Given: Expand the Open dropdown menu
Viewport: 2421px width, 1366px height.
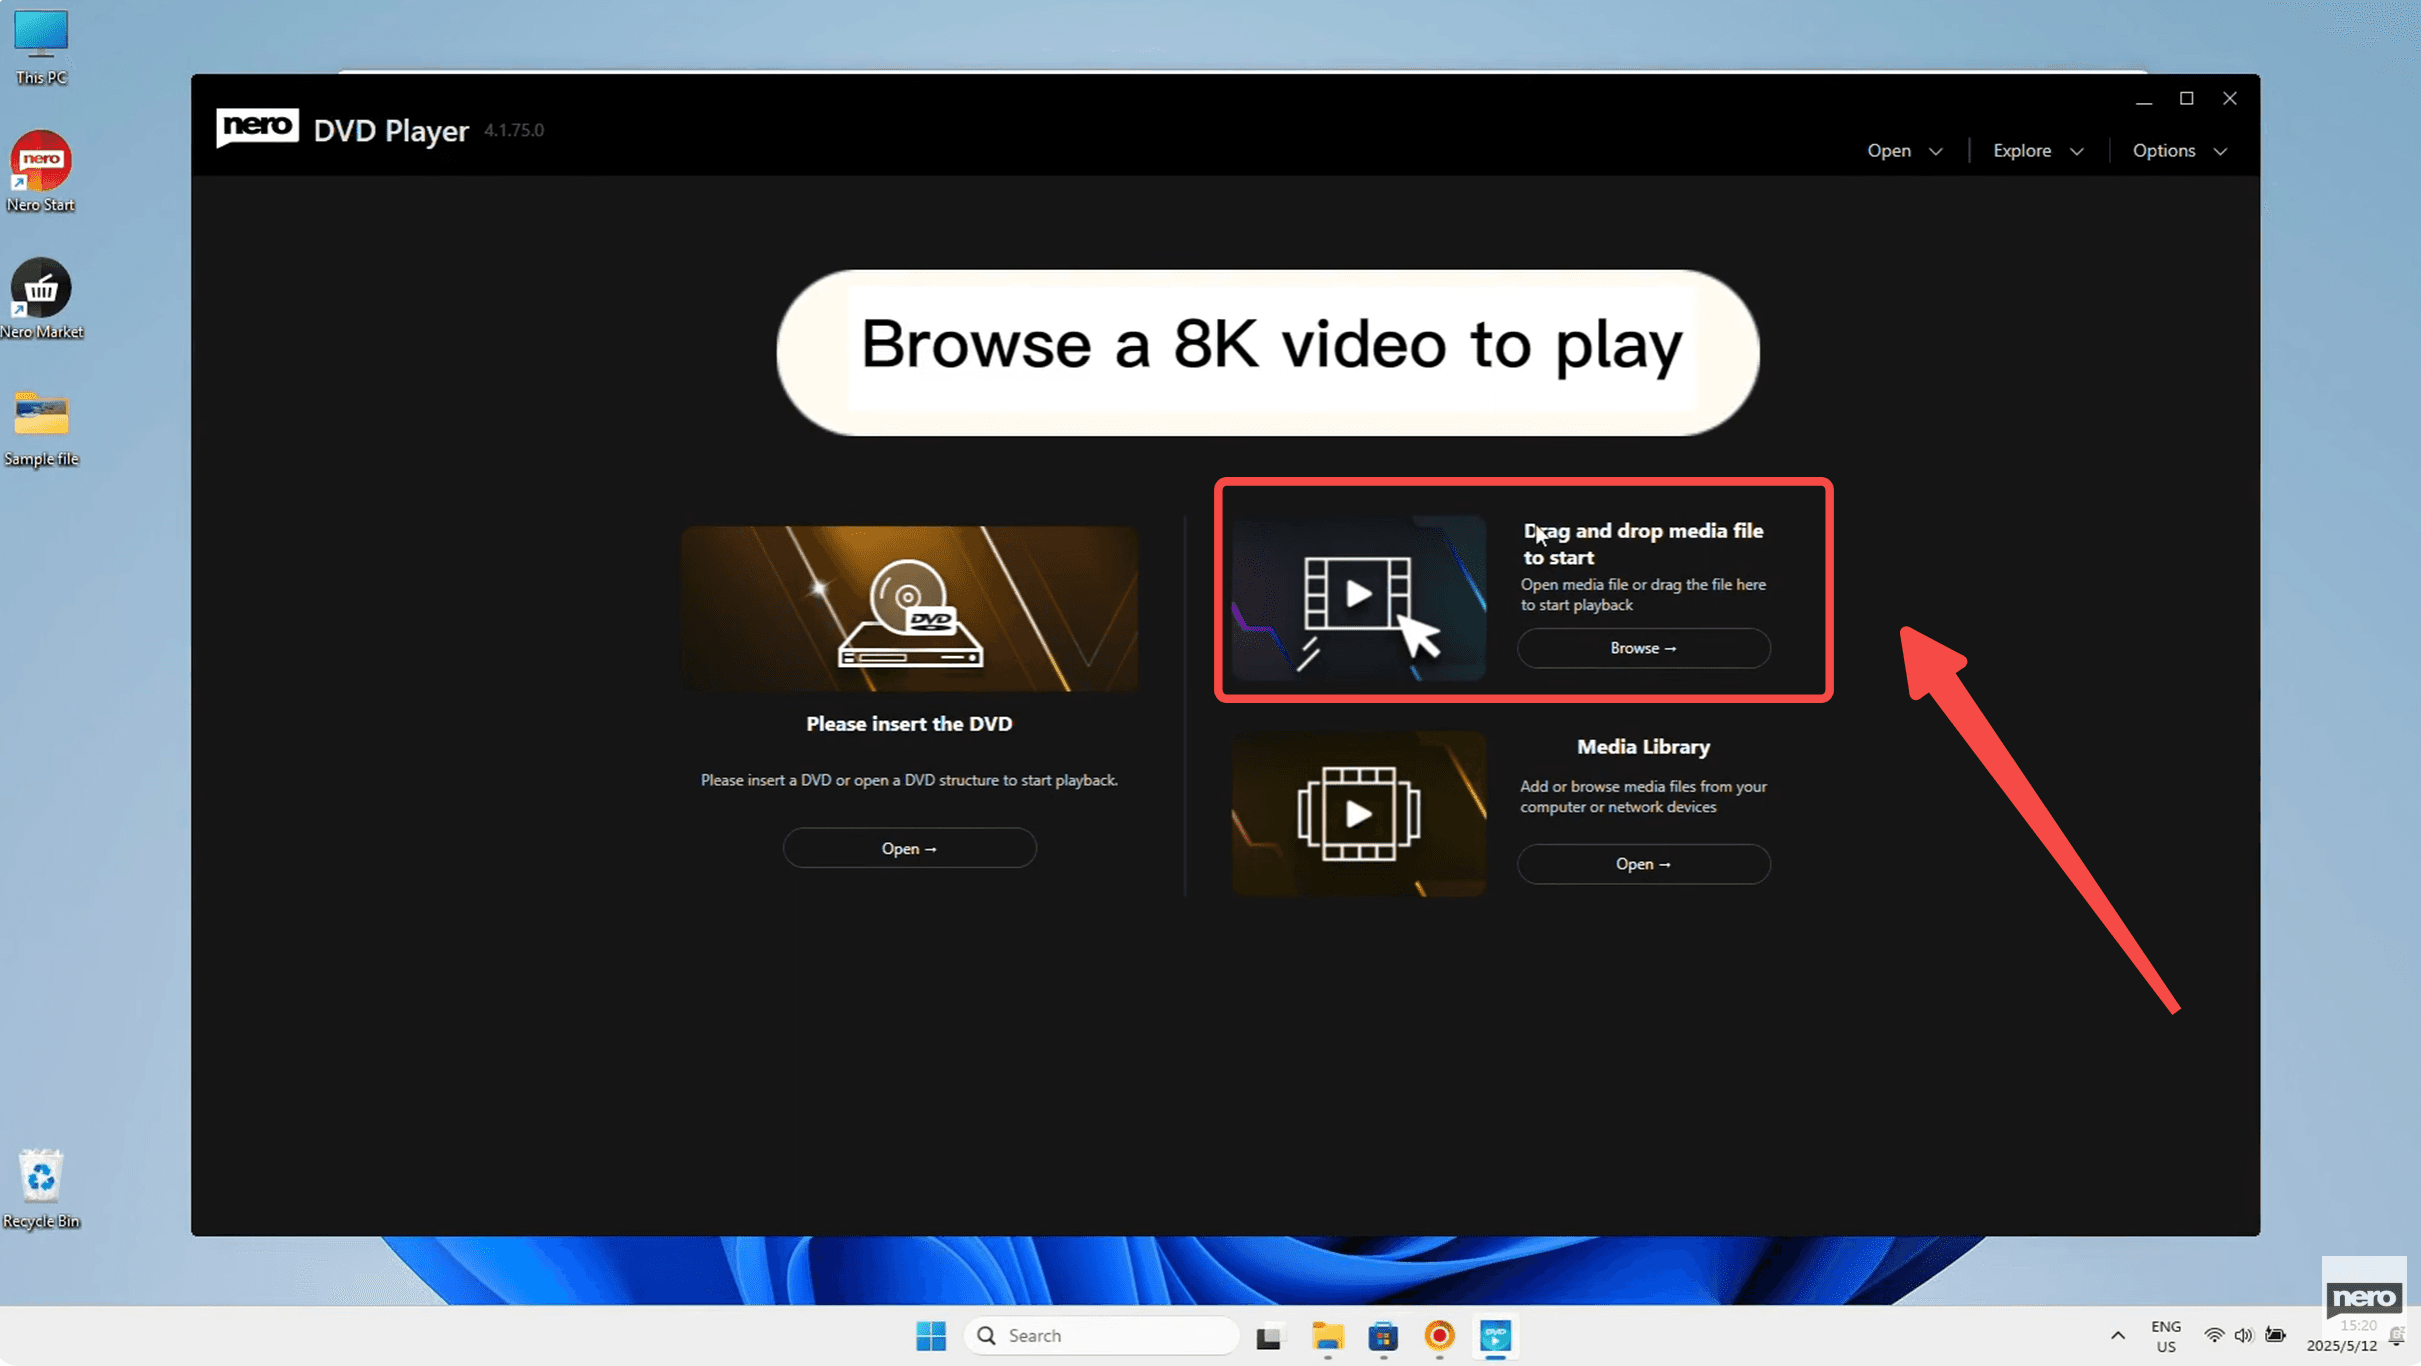Looking at the screenshot, I should 1905,151.
